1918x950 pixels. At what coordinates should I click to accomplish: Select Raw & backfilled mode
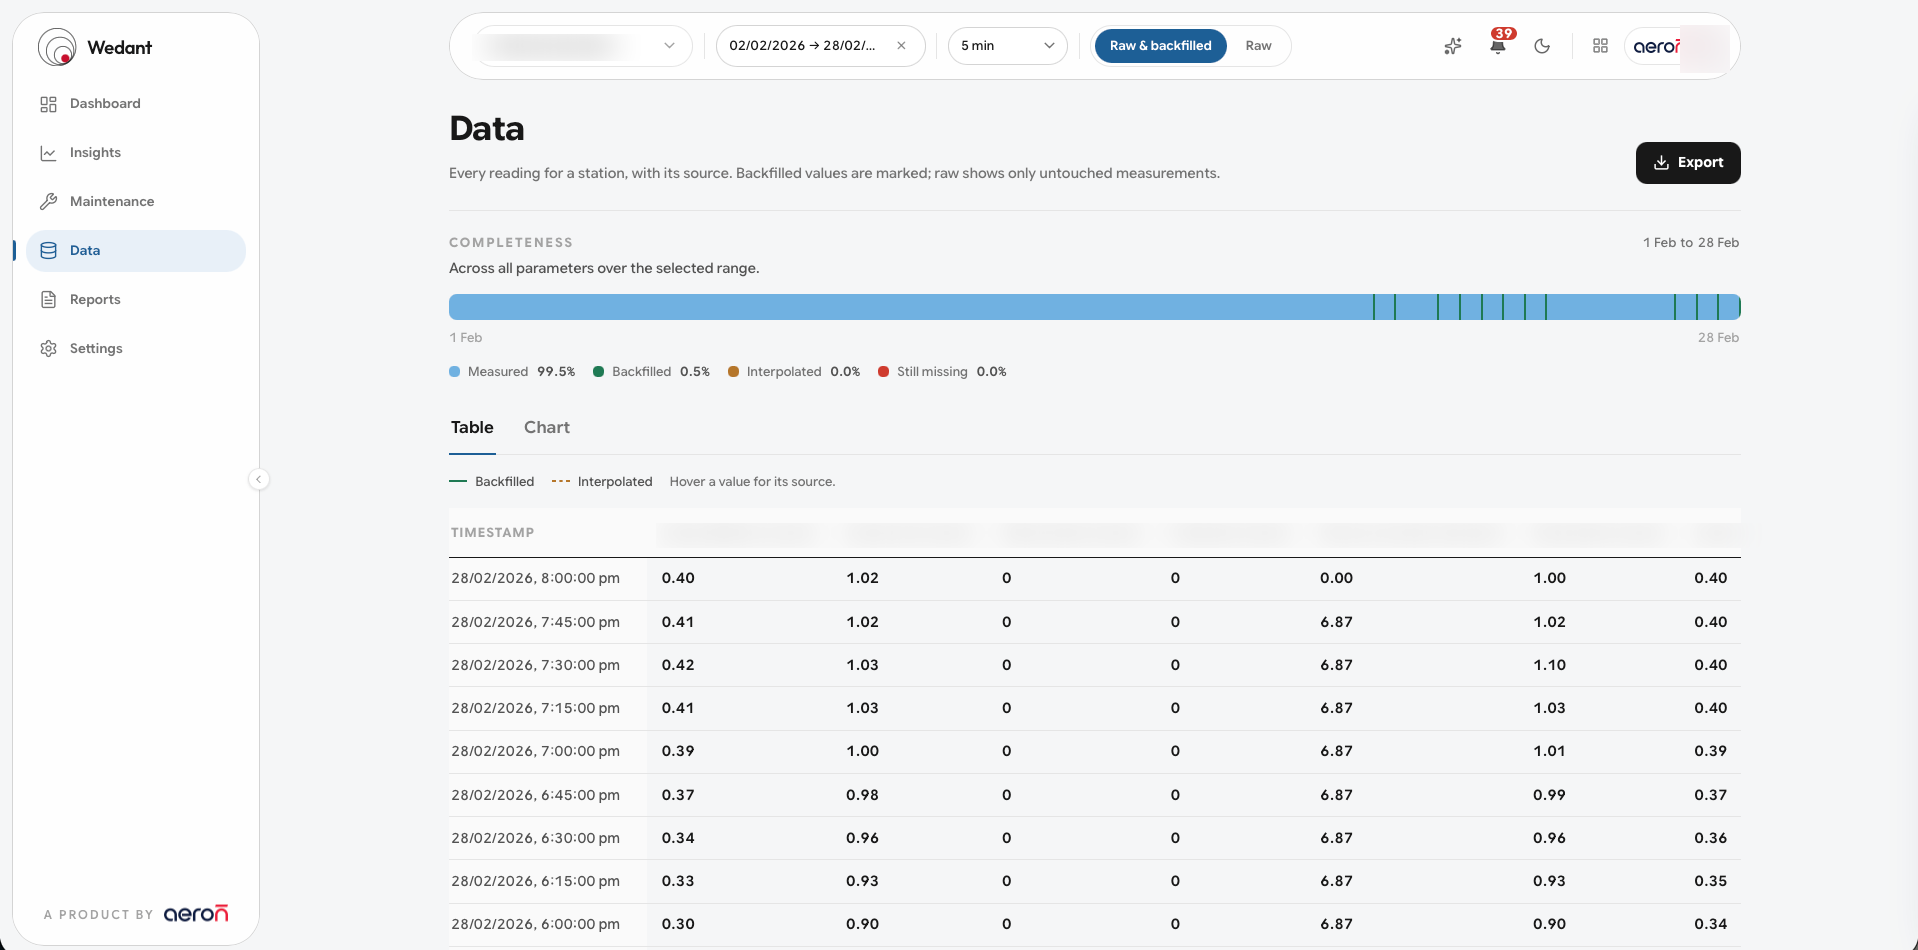[x=1160, y=46]
